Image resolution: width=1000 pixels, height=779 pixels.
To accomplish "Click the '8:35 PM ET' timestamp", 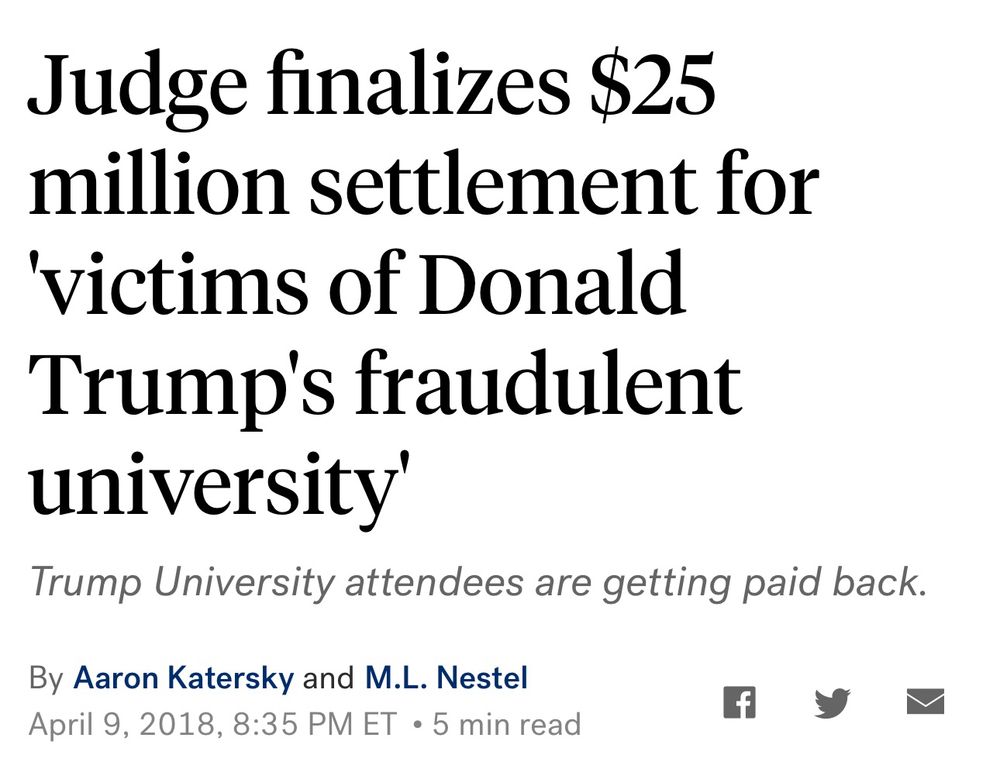I will click(315, 724).
